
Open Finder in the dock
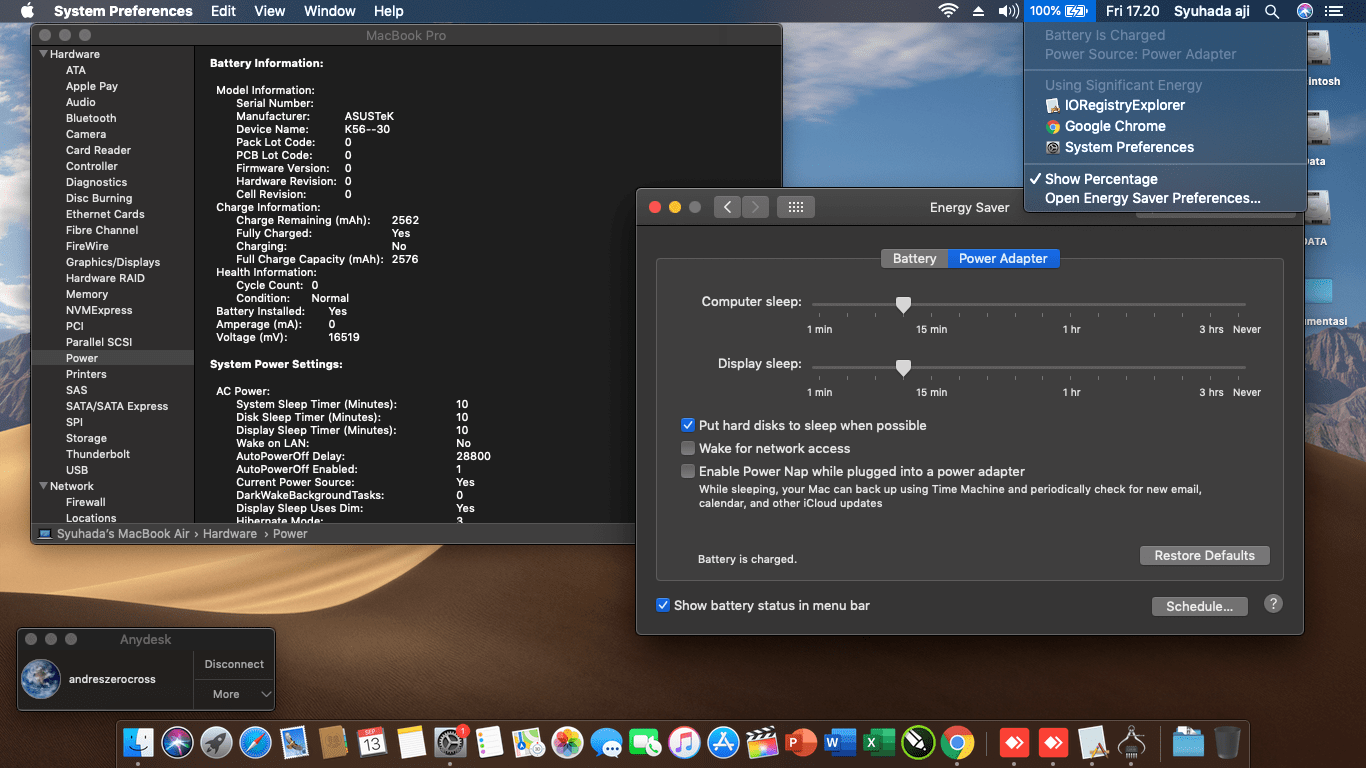point(138,743)
